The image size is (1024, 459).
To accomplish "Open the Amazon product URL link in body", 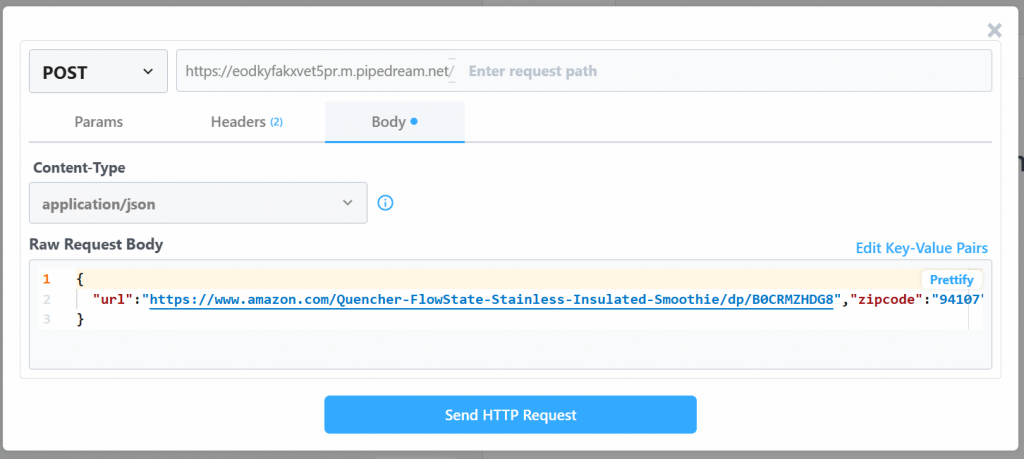I will point(491,299).
